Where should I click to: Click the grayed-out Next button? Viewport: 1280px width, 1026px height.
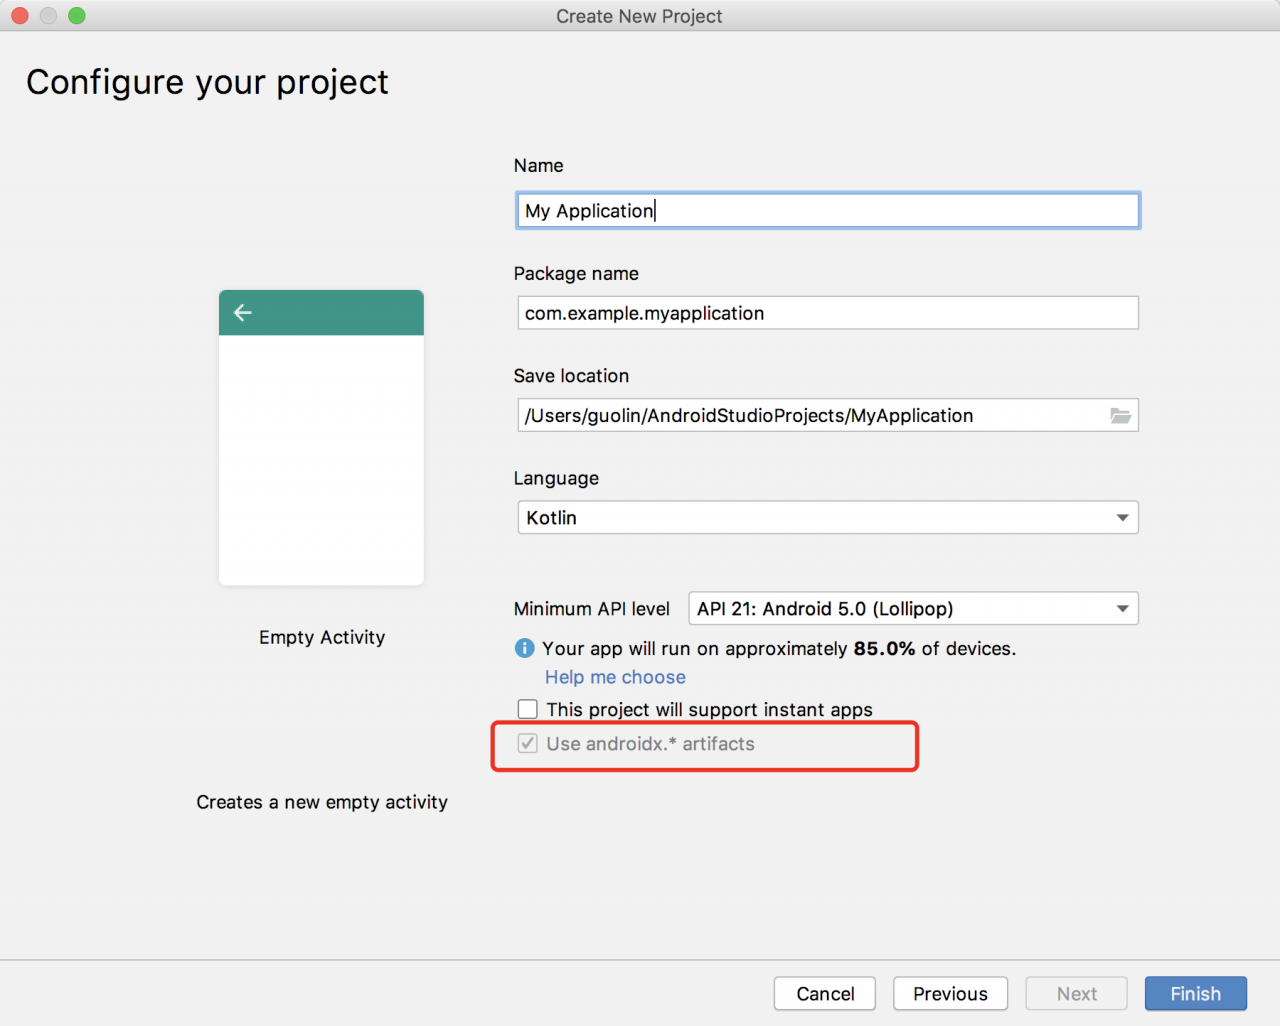pyautogui.click(x=1076, y=994)
